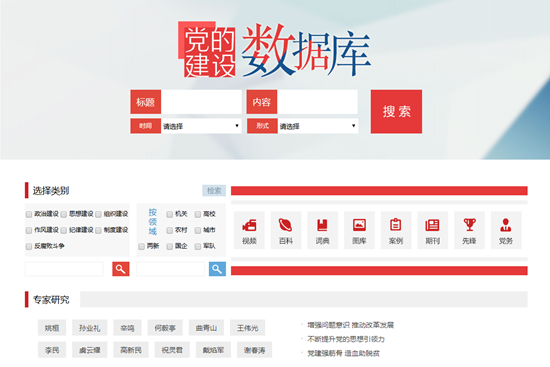This screenshot has width=550, height=367.
Task: Click the light-blue 检索 button
Action: 214,191
